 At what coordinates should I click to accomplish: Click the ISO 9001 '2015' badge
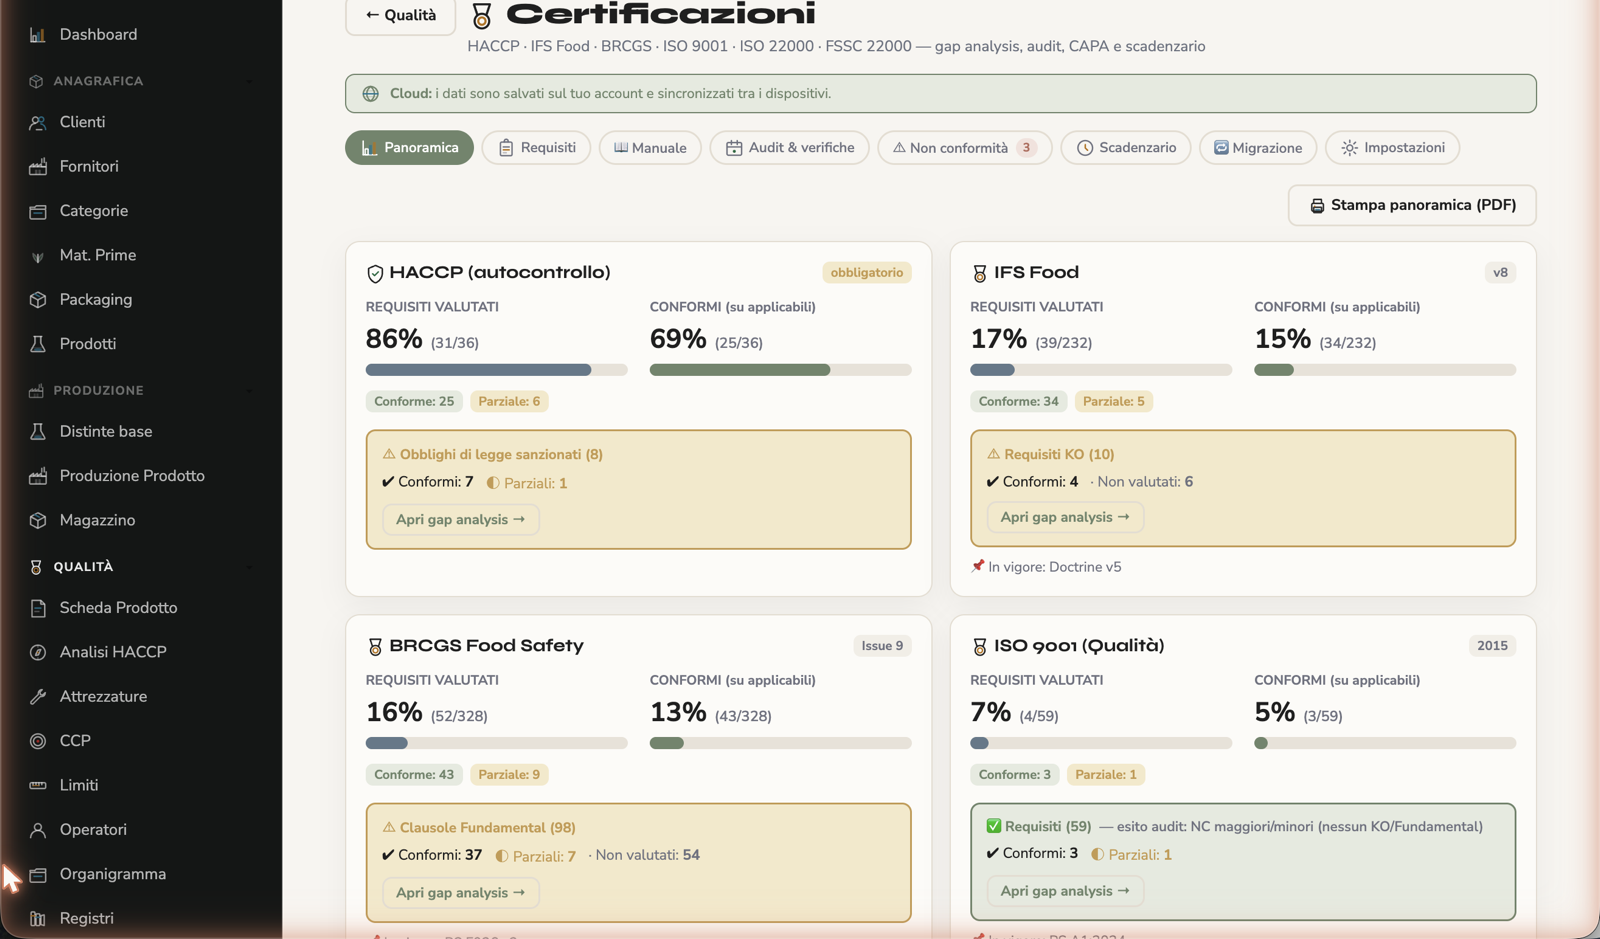(x=1492, y=646)
